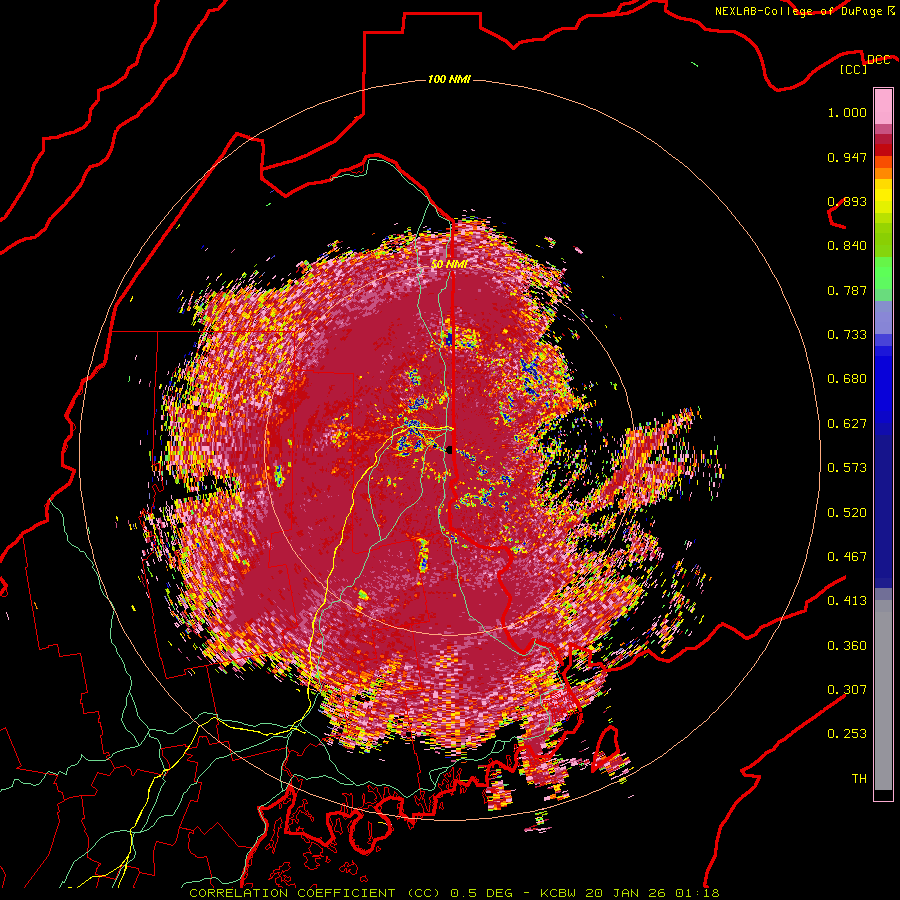900x900 pixels.
Task: Click the TH threshold label
Action: (859, 779)
